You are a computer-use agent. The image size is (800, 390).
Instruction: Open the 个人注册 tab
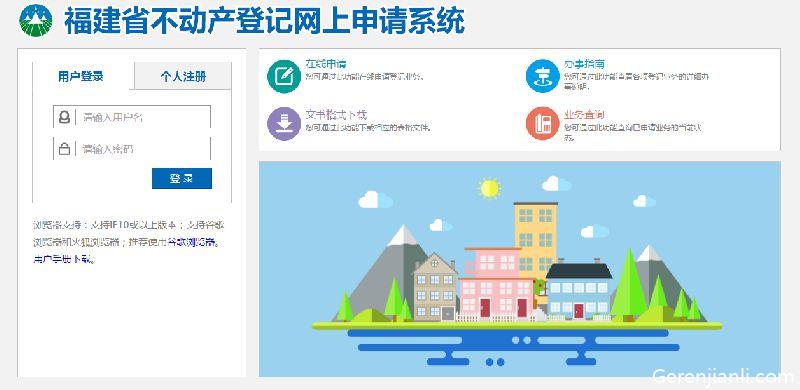coord(183,77)
